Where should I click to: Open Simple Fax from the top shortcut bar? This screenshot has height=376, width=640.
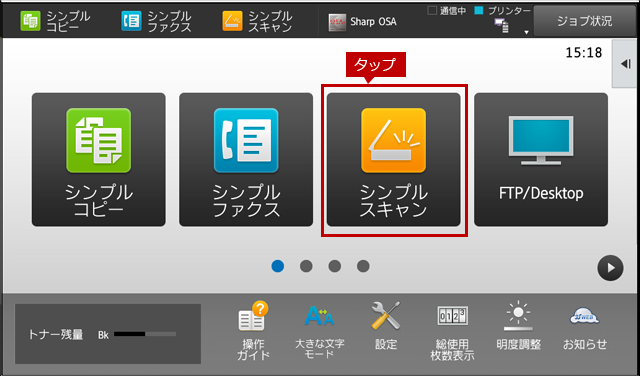(156, 21)
